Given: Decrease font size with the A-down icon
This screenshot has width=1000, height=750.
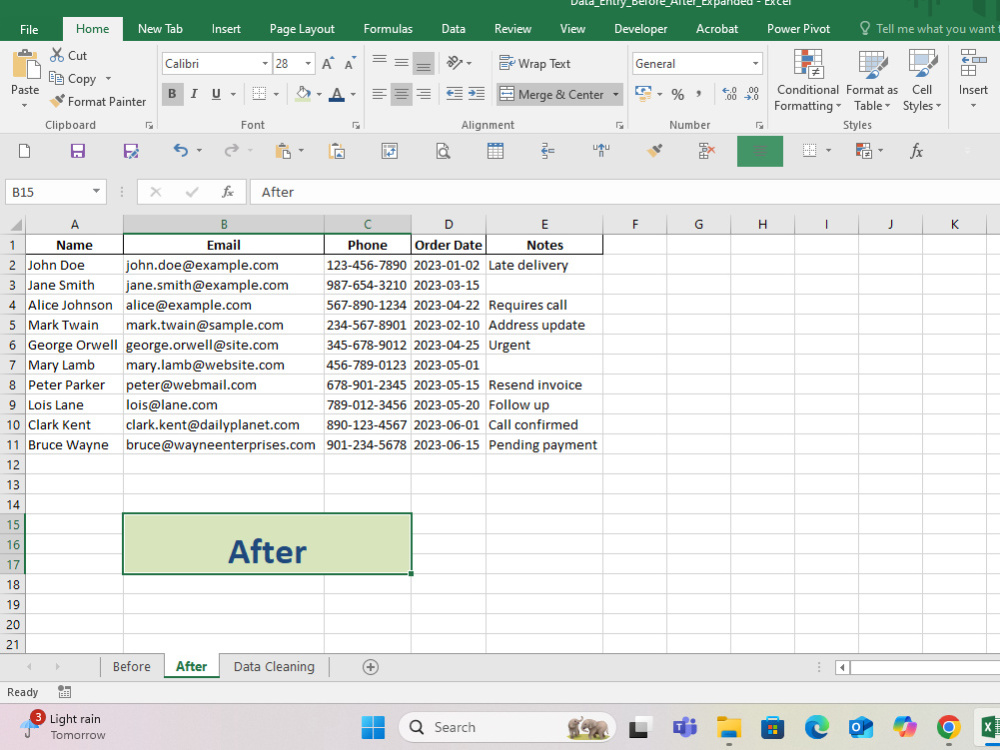Looking at the screenshot, I should point(349,64).
